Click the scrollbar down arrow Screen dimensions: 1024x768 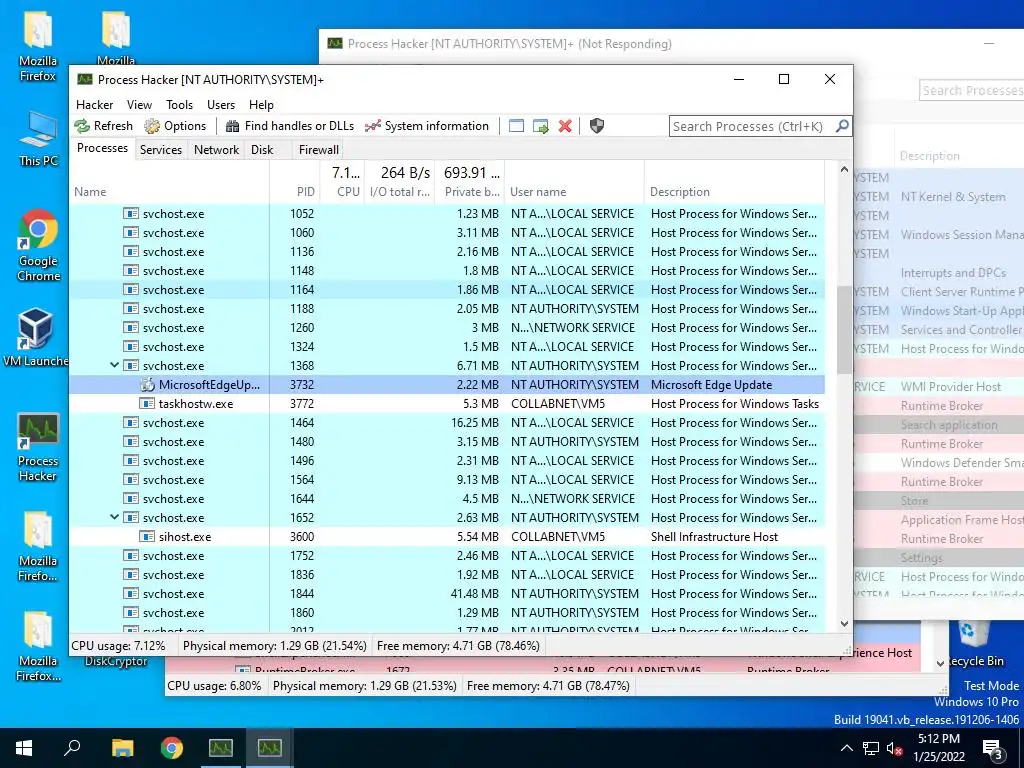coord(844,624)
